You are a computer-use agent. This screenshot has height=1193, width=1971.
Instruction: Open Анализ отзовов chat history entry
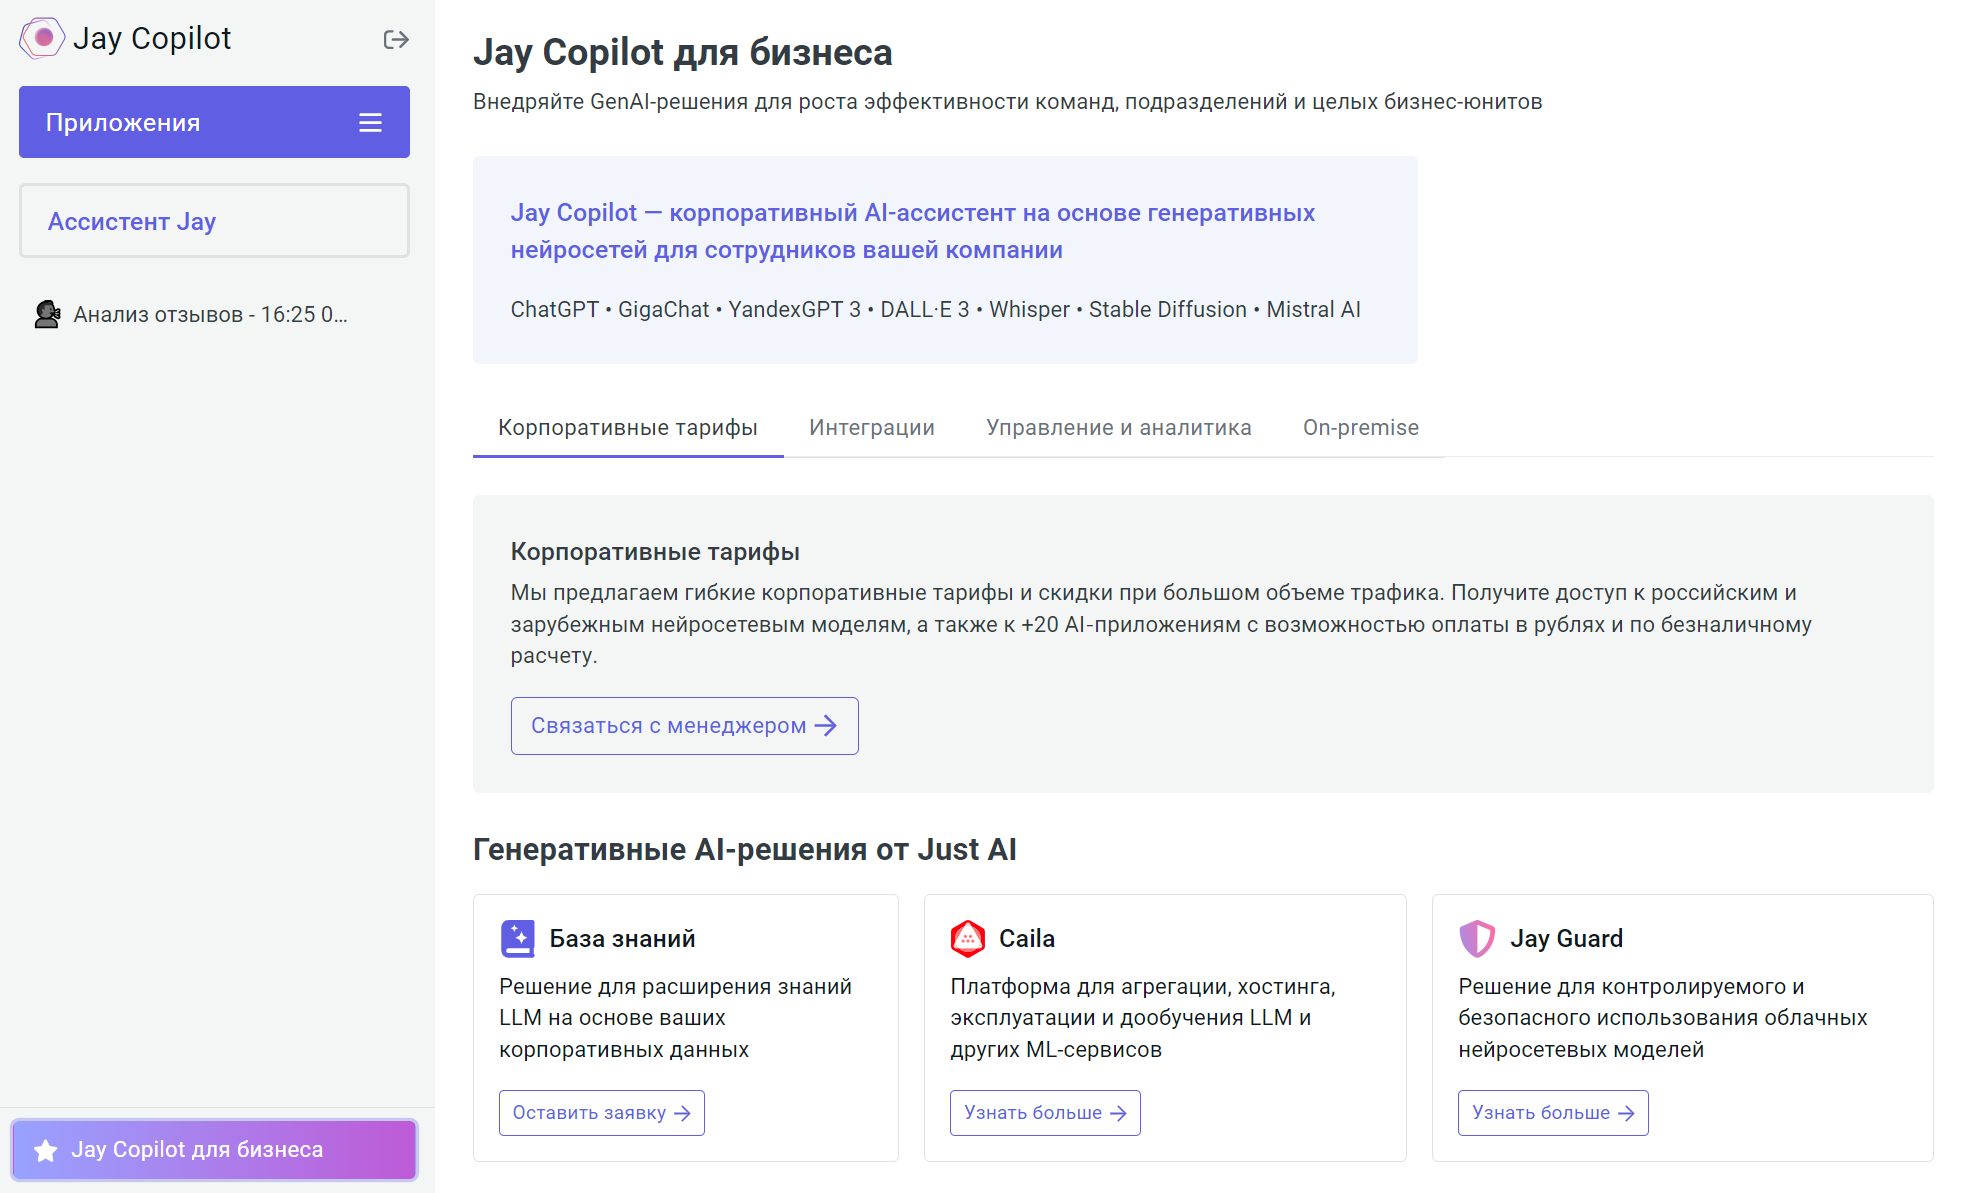(x=210, y=314)
